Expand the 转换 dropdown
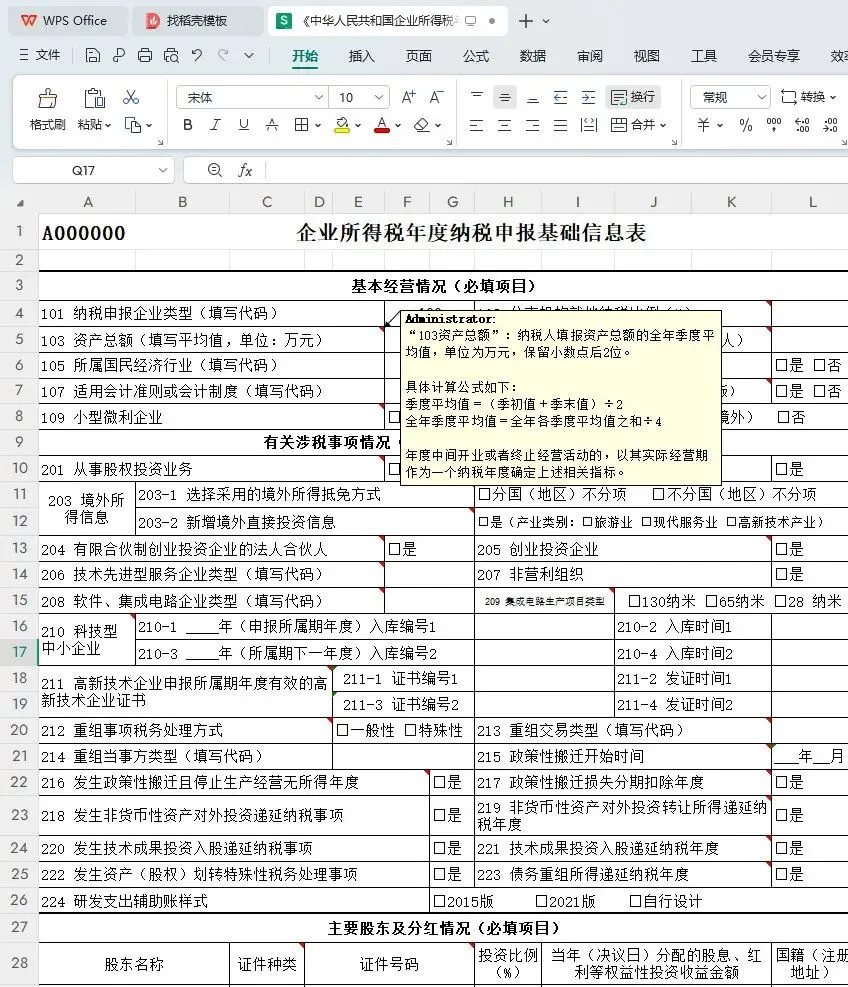Screen dimensions: 848x987 click(833, 98)
